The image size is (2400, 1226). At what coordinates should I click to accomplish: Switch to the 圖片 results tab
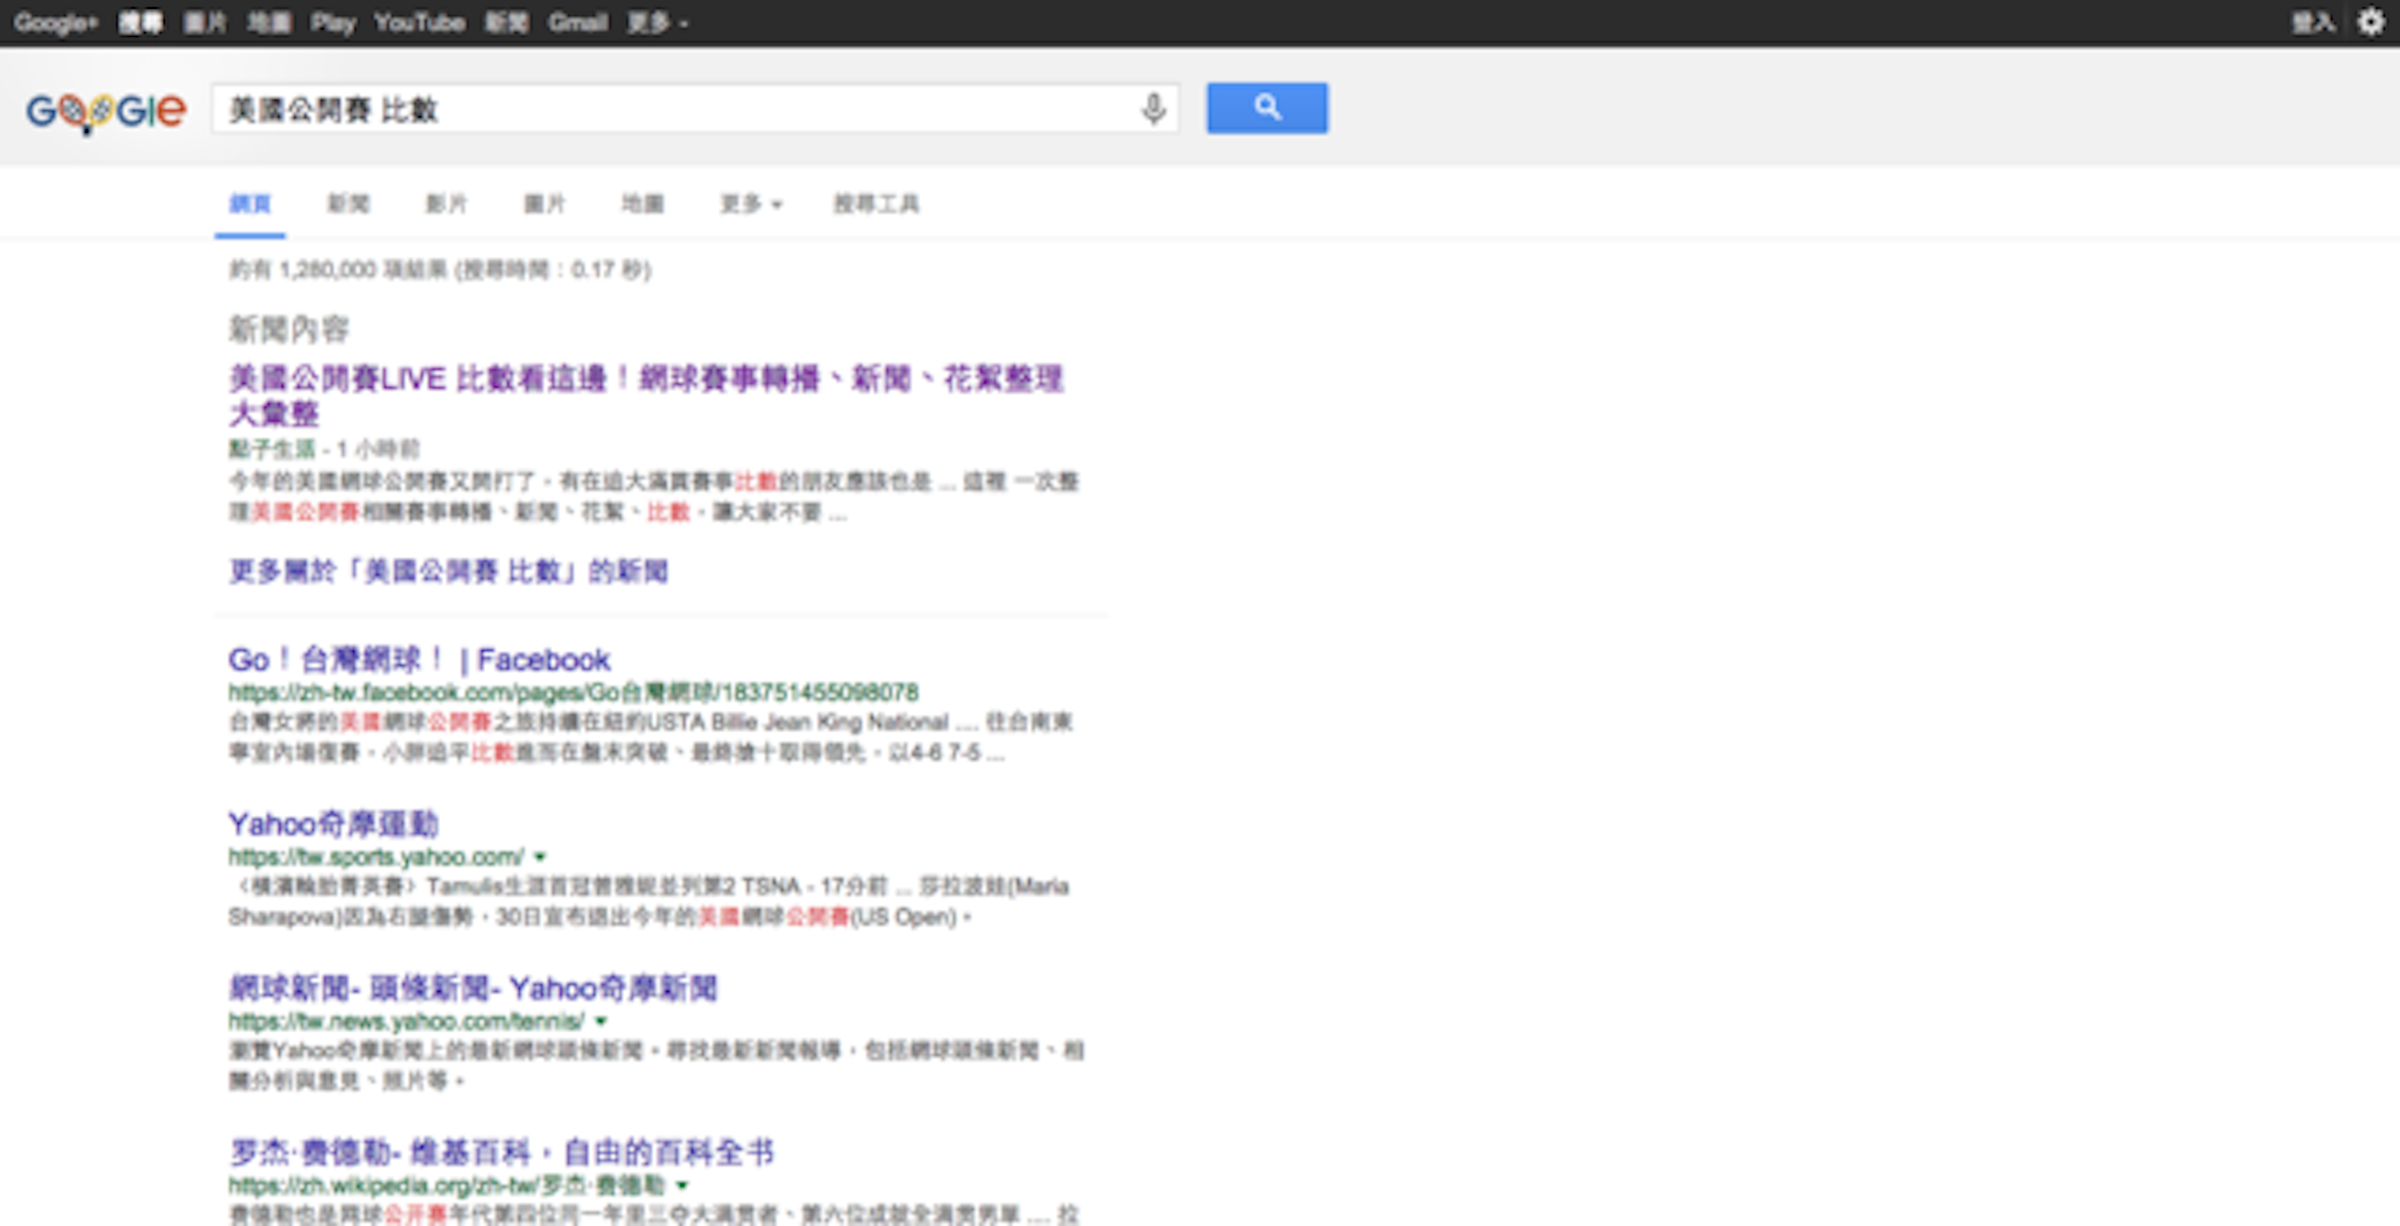point(544,204)
